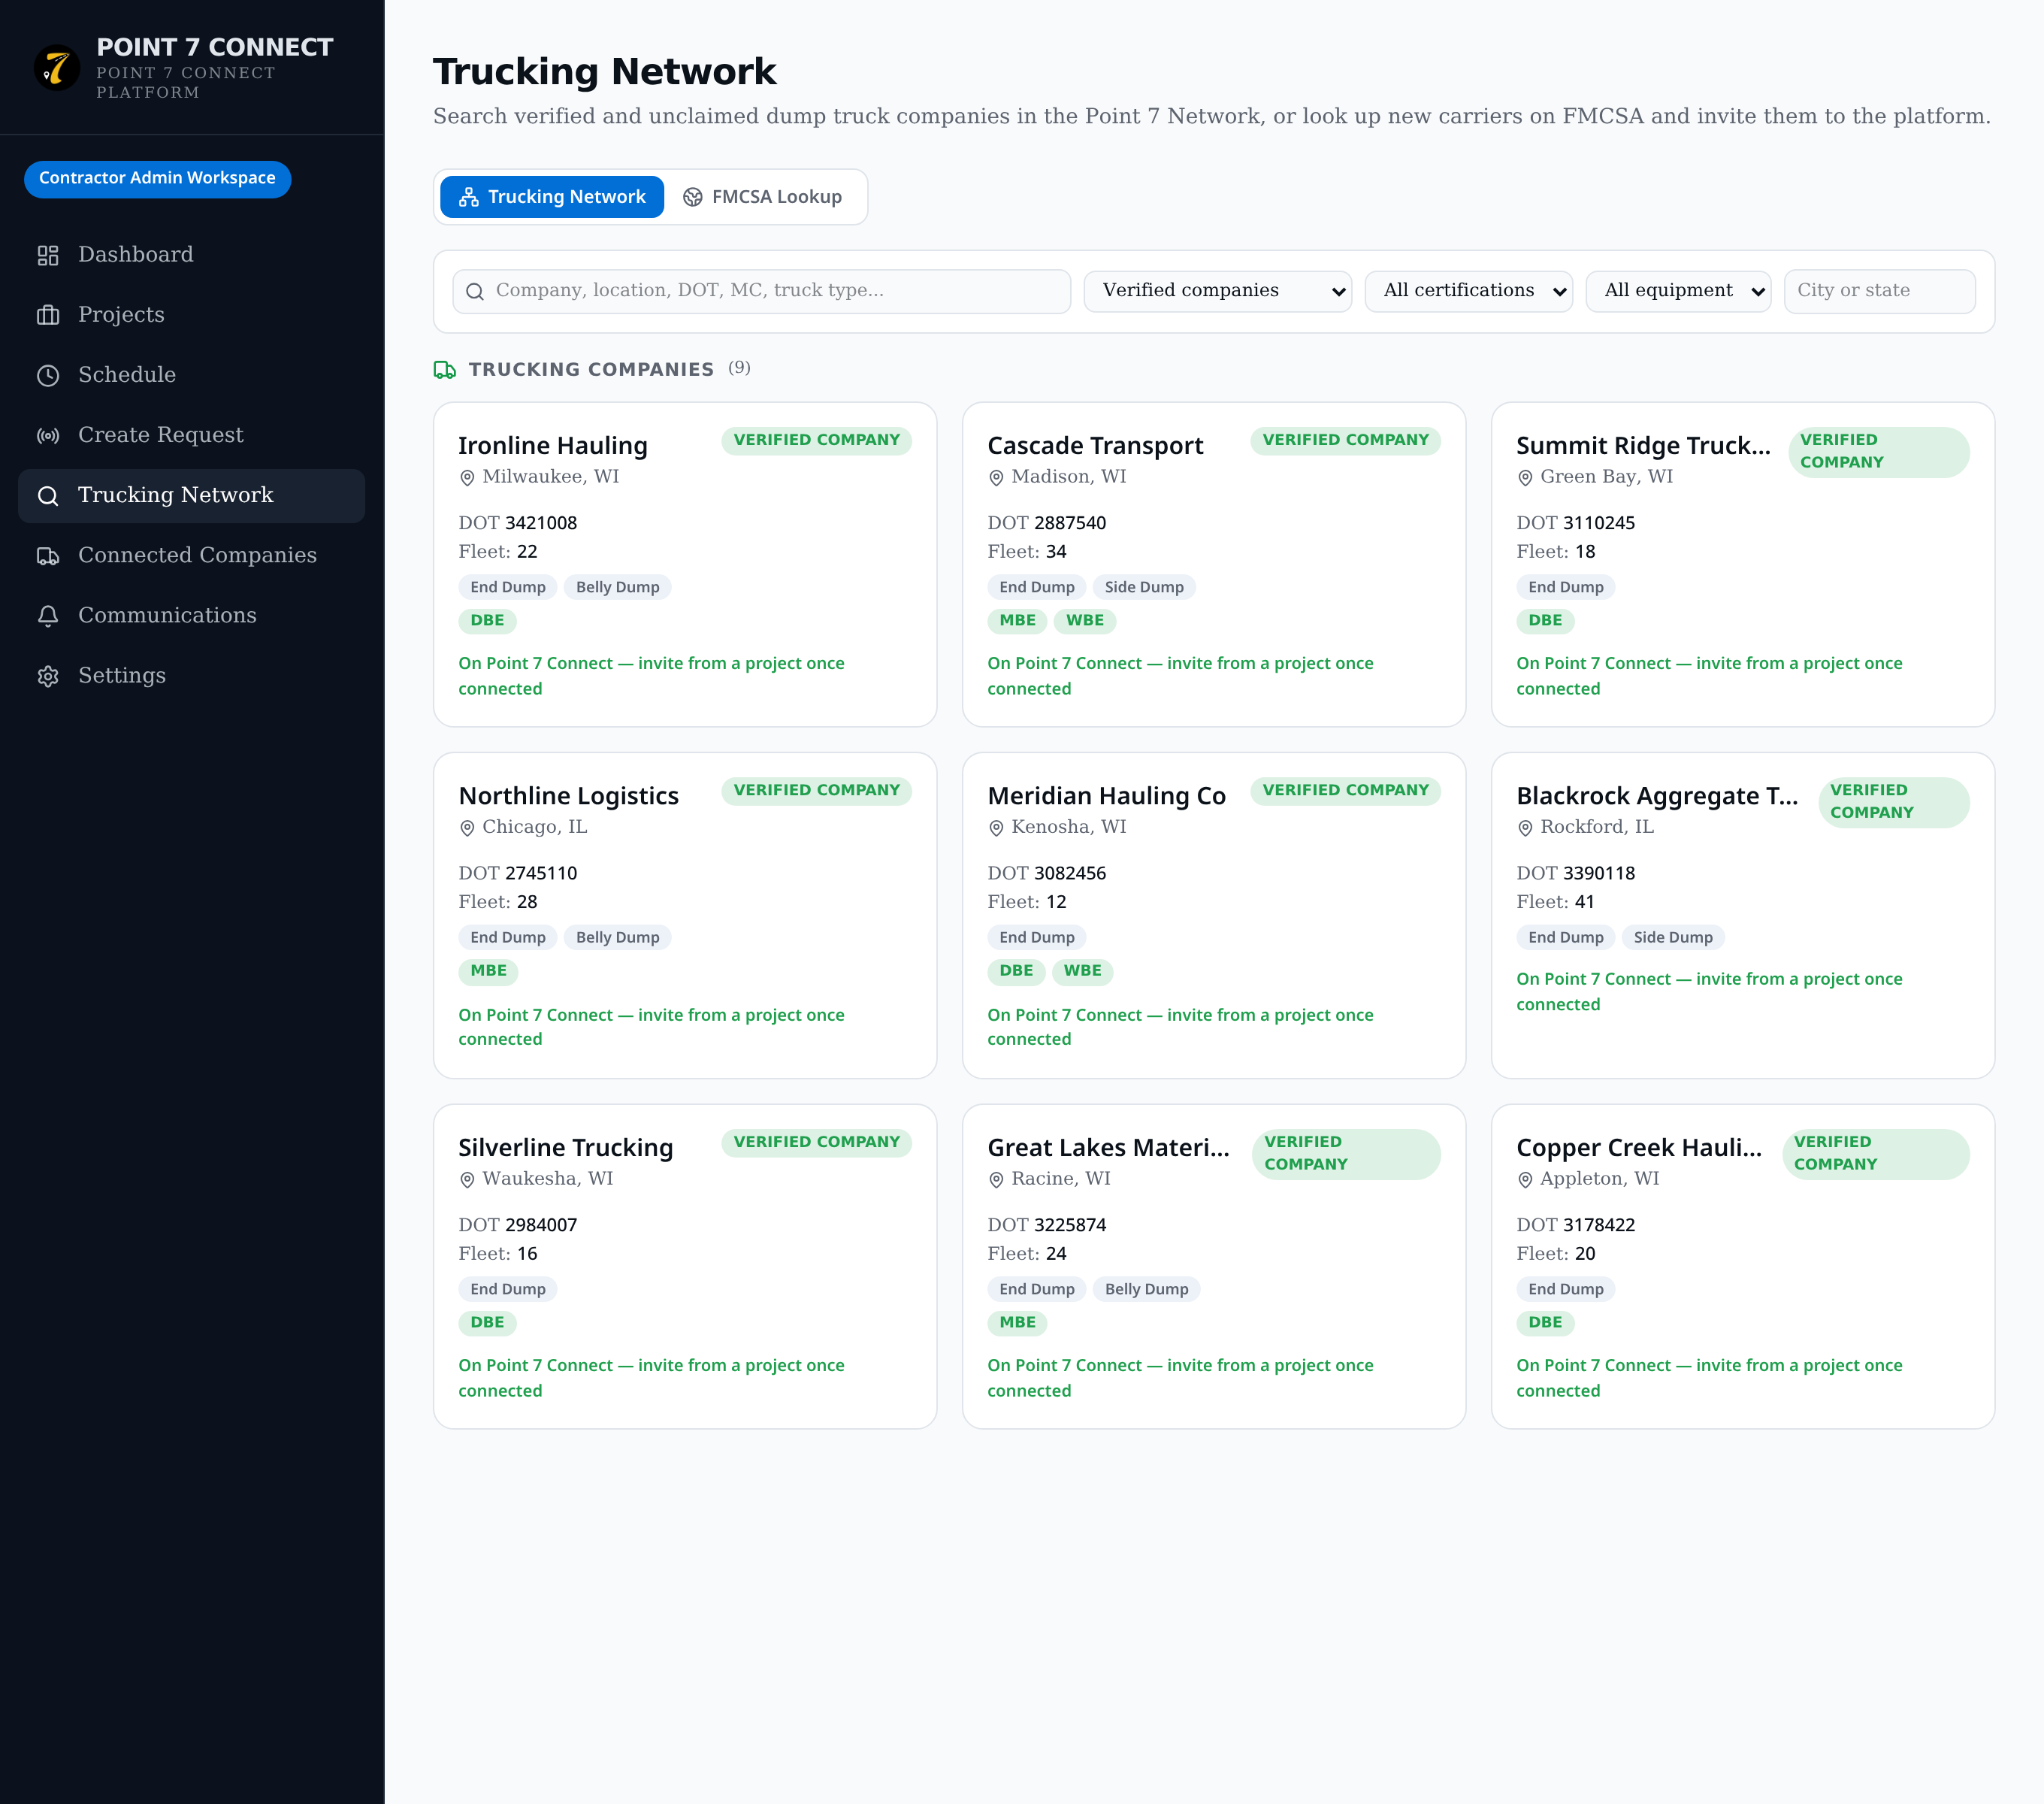Viewport: 2044px width, 1804px height.
Task: Click Verified Company badge on Summit Ridge card
Action: (1878, 452)
